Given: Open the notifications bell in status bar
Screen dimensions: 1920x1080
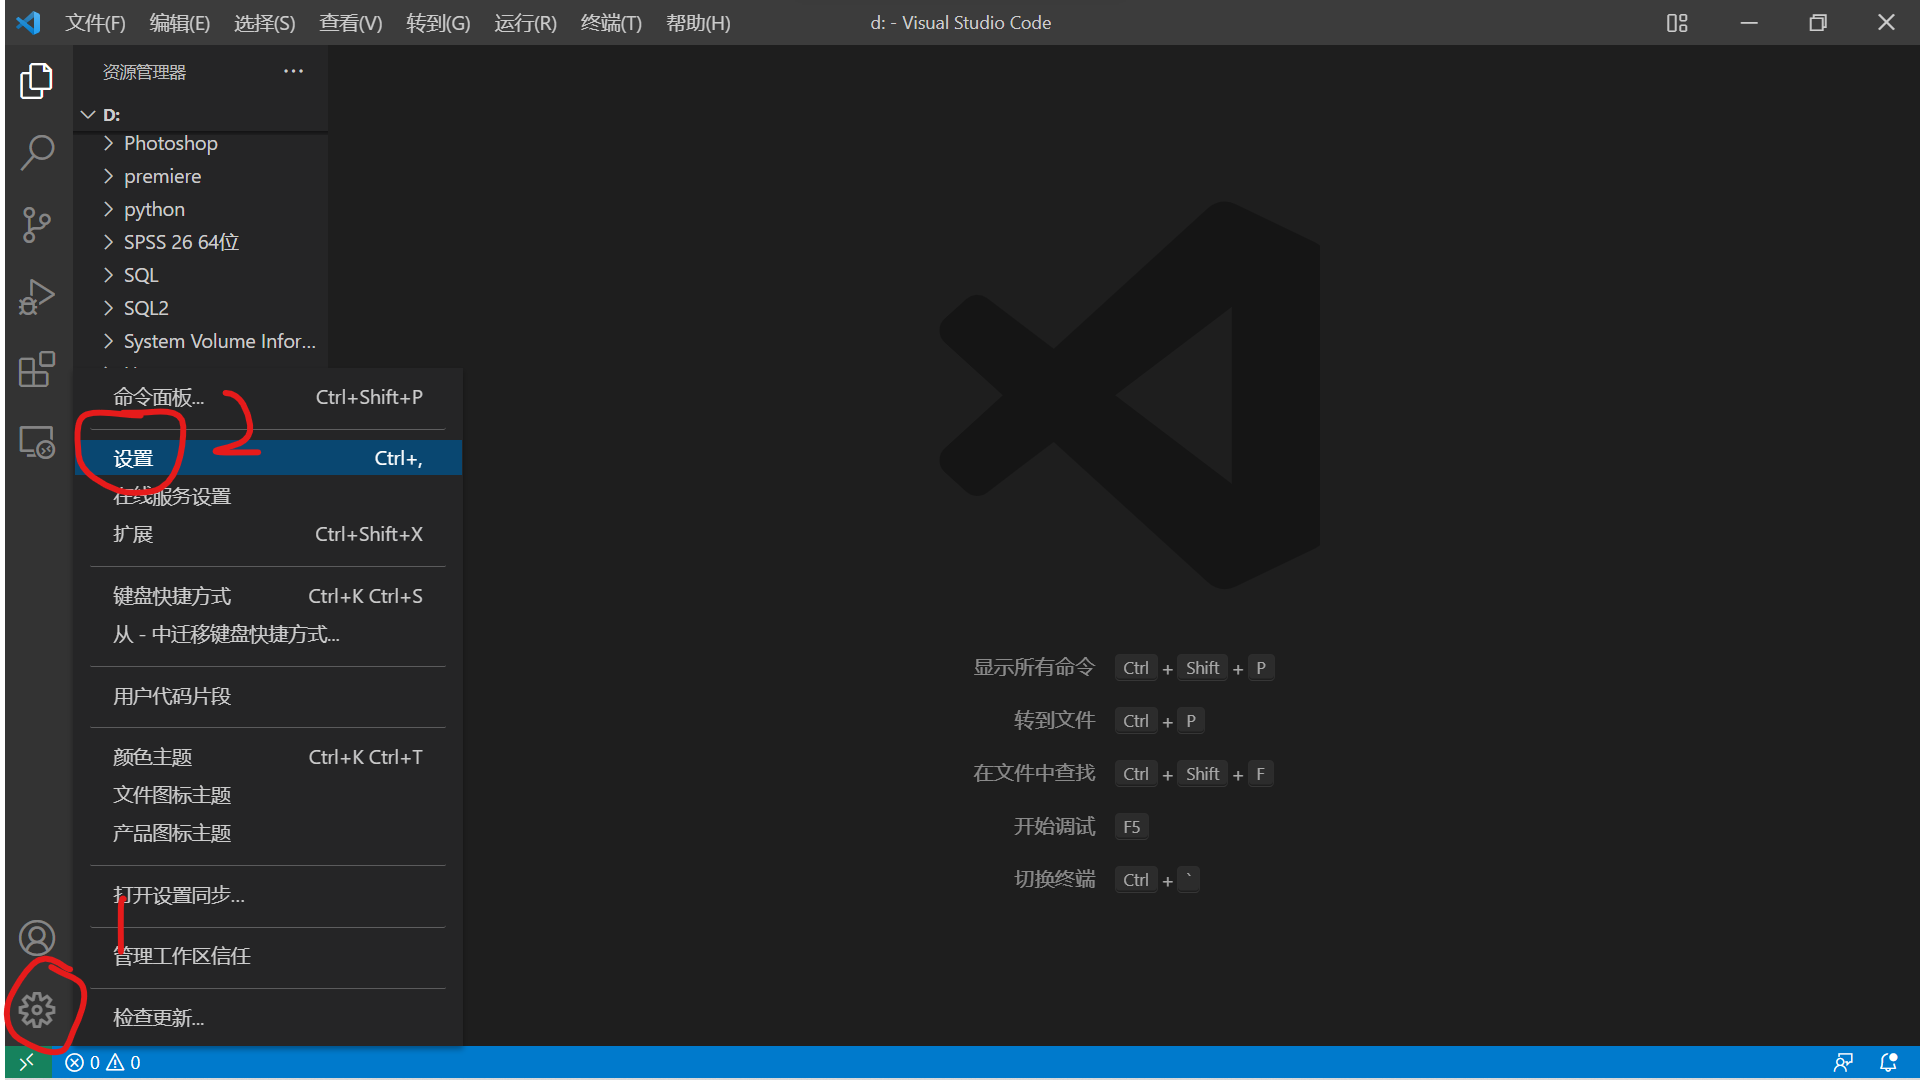Looking at the screenshot, I should [1888, 1062].
